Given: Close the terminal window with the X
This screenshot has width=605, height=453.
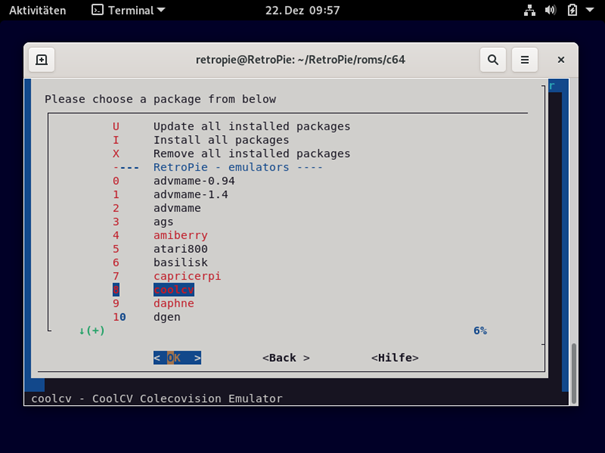Looking at the screenshot, I should pos(561,60).
